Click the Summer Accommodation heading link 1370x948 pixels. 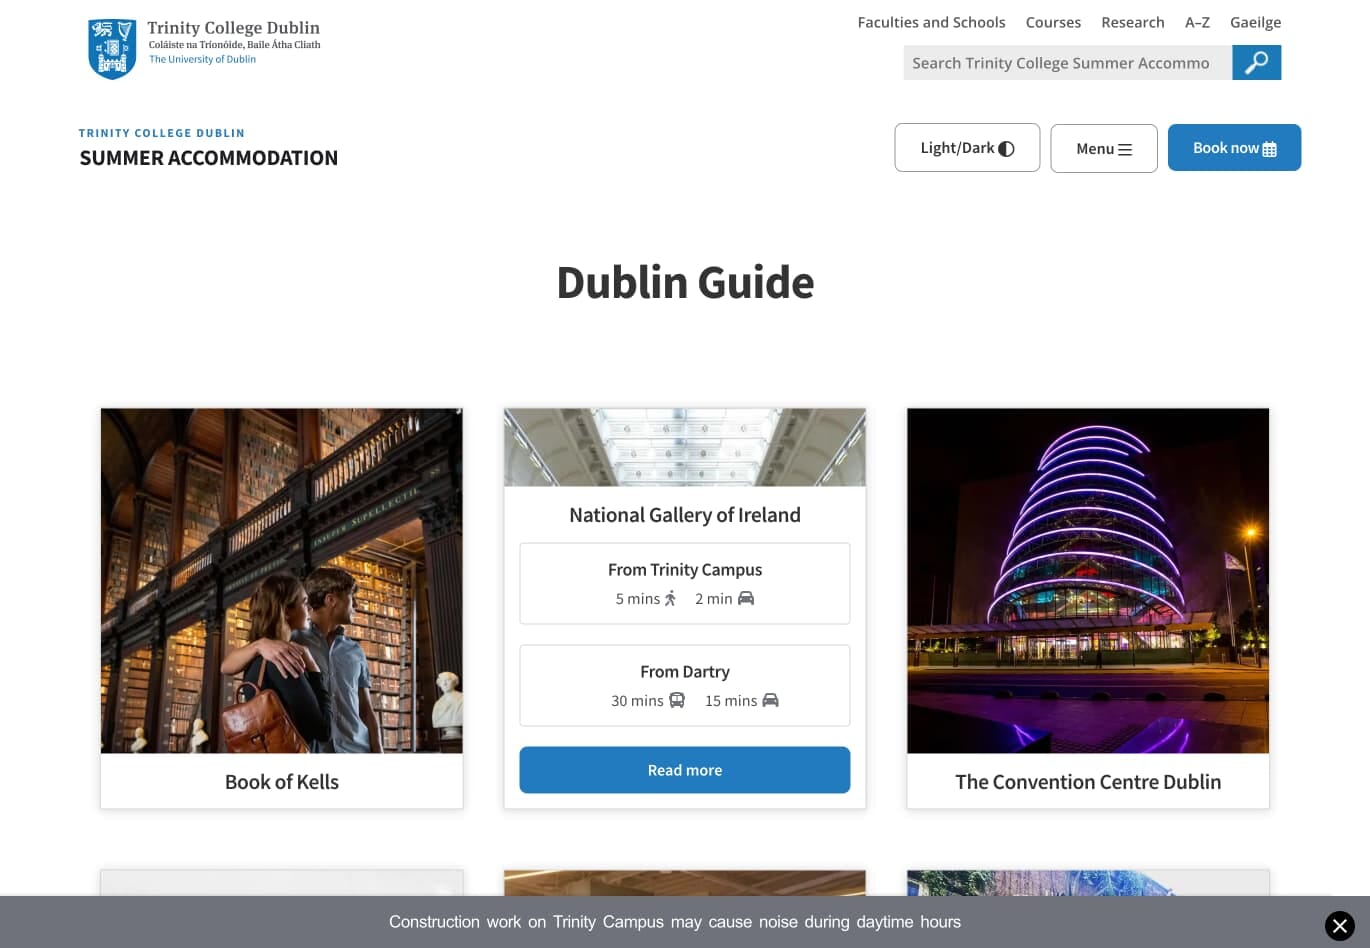[209, 158]
